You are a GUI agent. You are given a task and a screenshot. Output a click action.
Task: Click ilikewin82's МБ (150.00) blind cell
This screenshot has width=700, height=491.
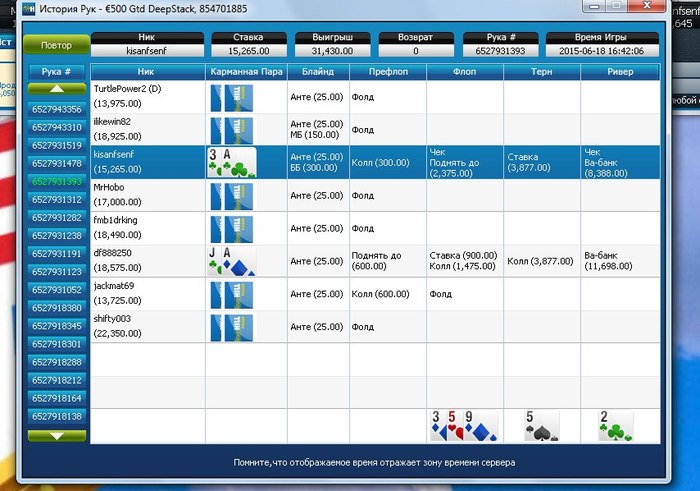(x=315, y=135)
